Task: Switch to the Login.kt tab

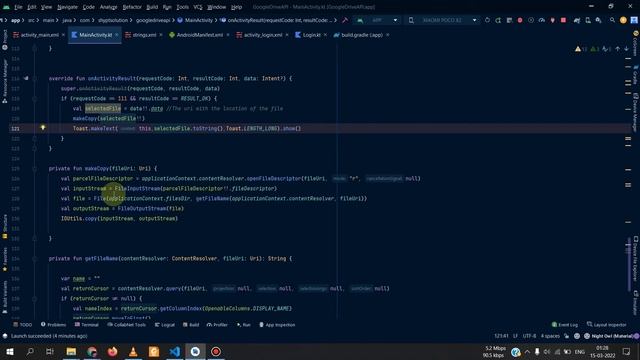Action: point(311,35)
